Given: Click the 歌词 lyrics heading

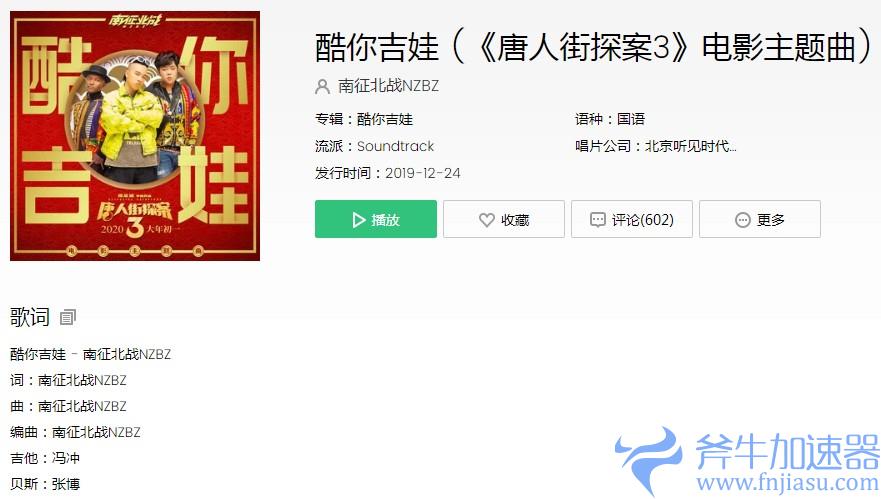Looking at the screenshot, I should pos(30,317).
